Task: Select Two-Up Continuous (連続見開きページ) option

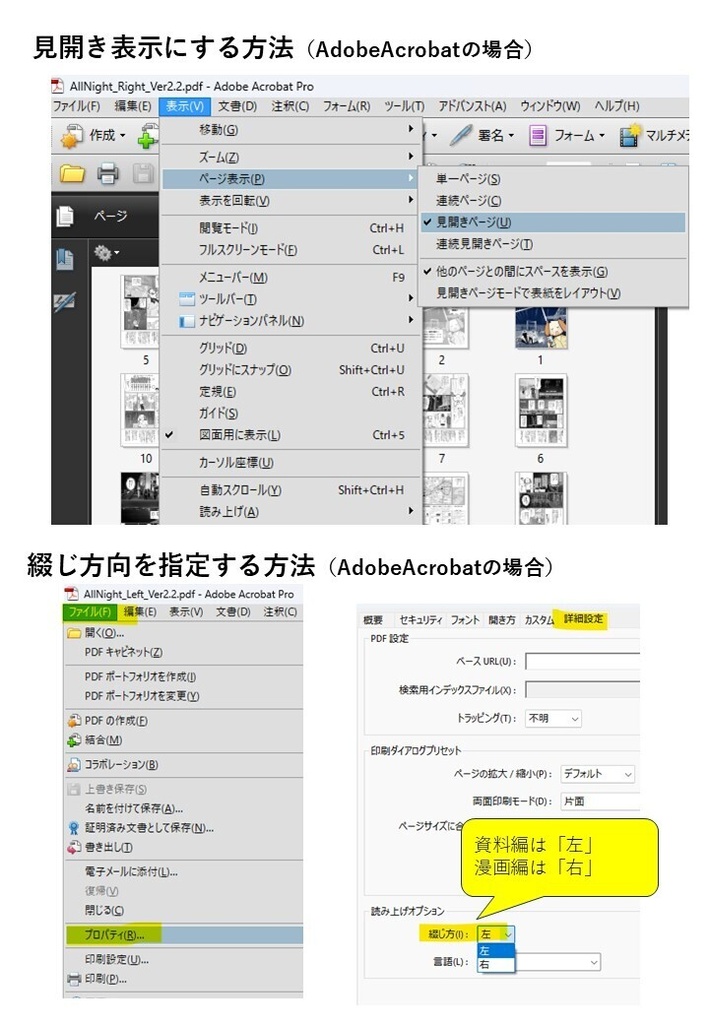Action: coord(554,244)
